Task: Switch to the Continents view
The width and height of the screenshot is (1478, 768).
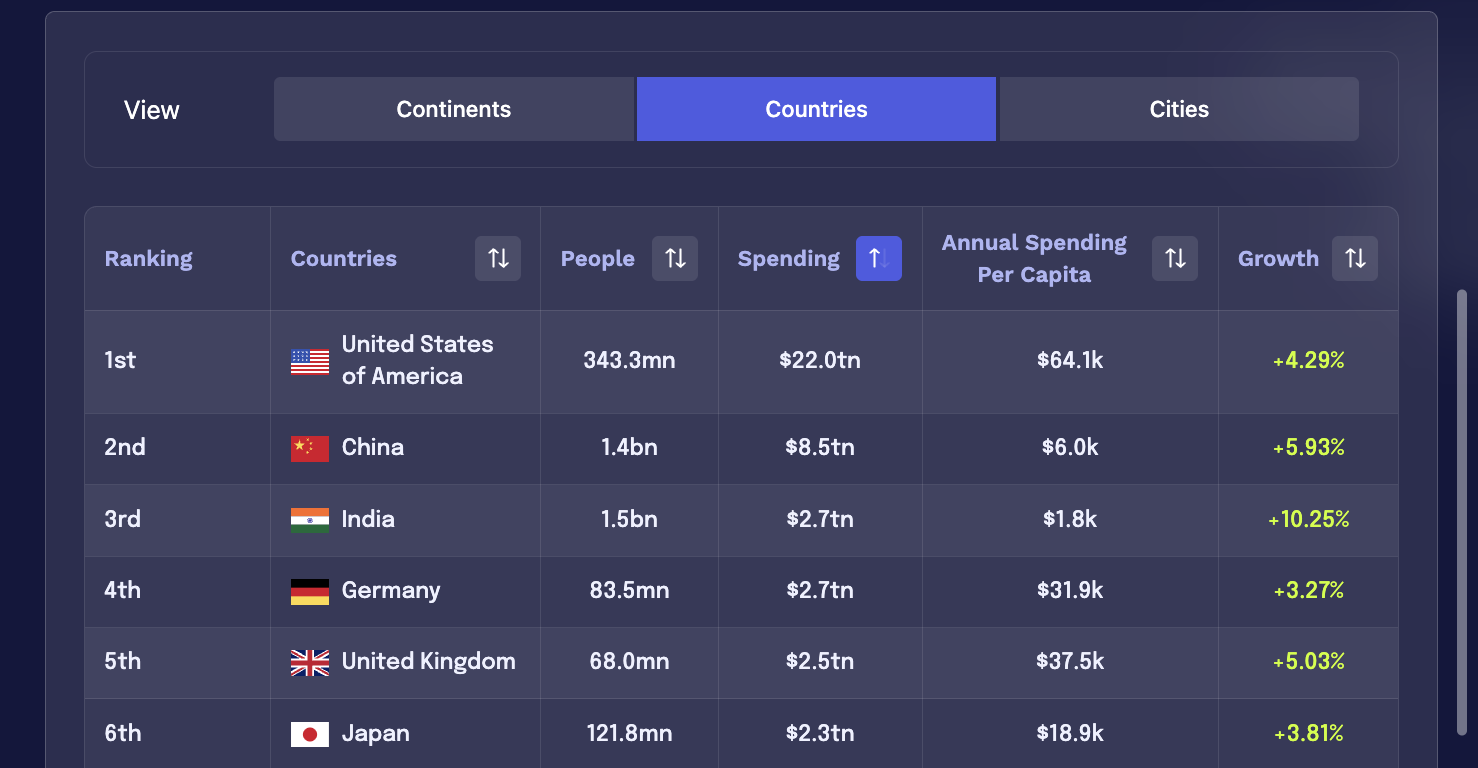Action: pos(454,109)
